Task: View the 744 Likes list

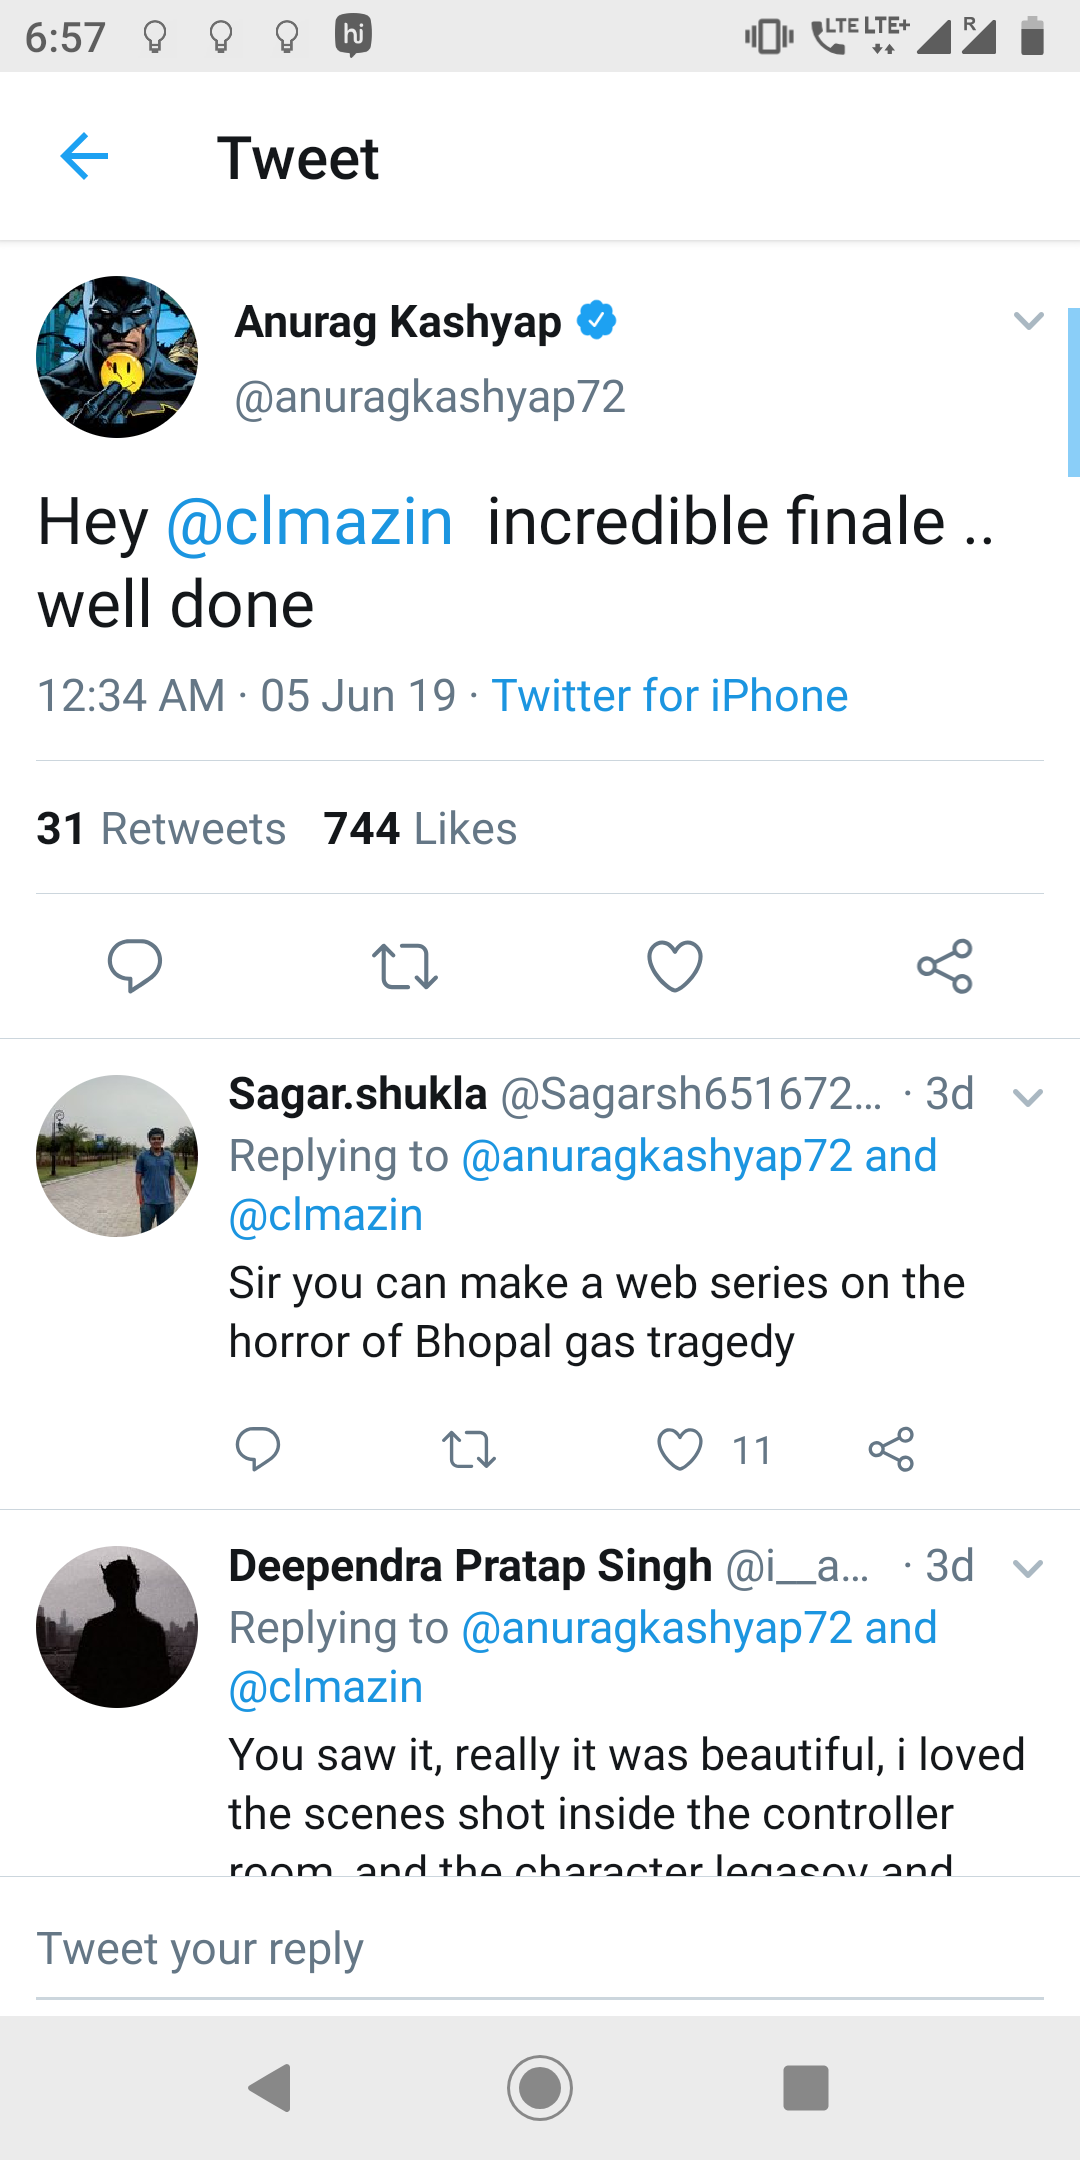Action: [420, 829]
